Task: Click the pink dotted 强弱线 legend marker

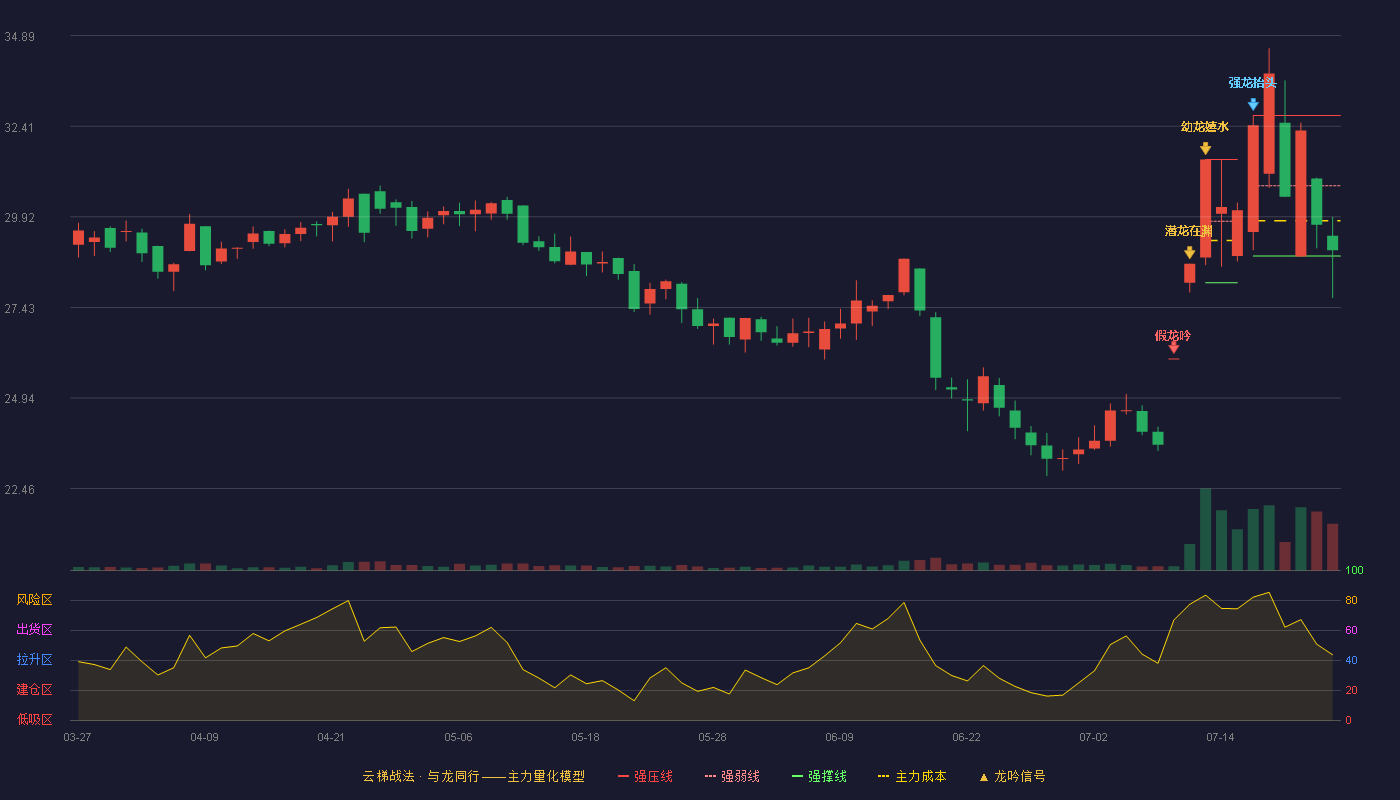Action: (710, 777)
